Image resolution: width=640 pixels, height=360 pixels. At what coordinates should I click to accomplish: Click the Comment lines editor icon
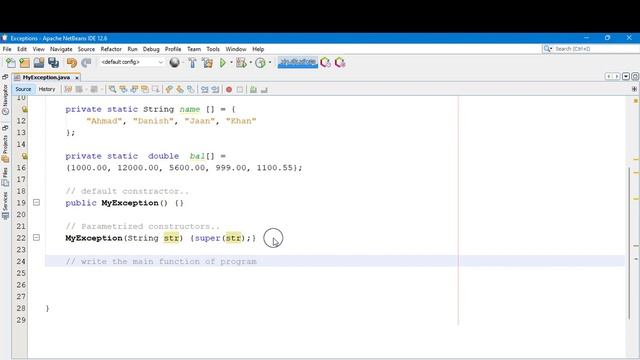253,89
